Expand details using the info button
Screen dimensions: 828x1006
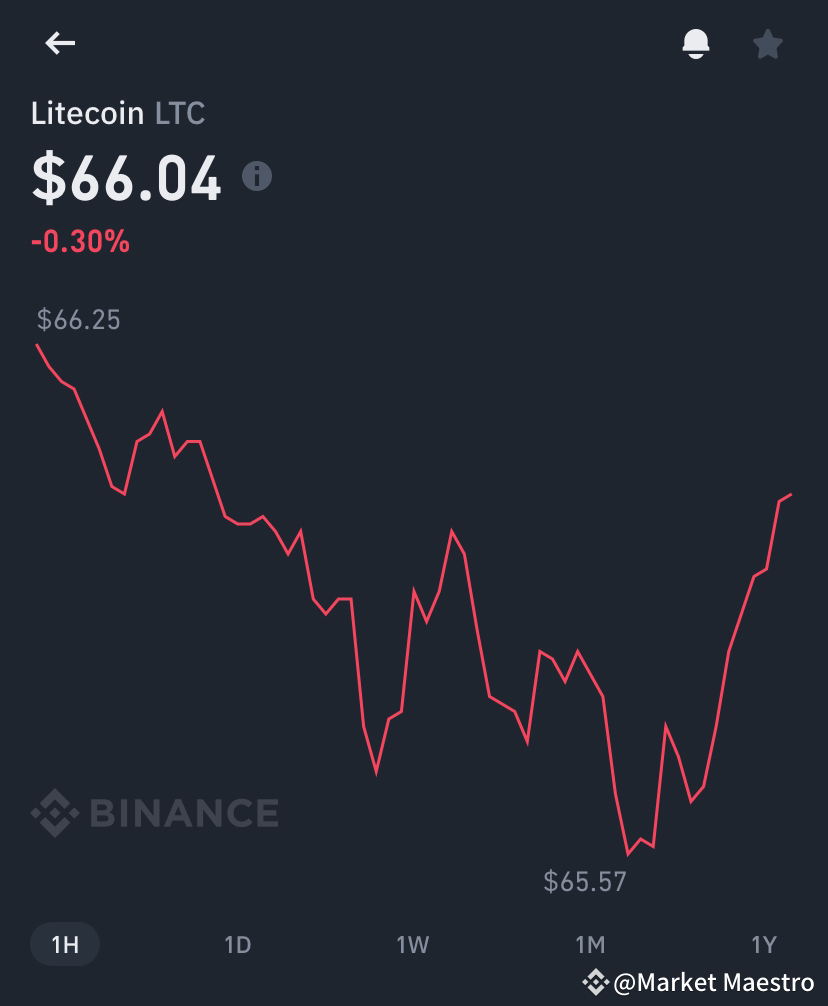click(x=259, y=178)
